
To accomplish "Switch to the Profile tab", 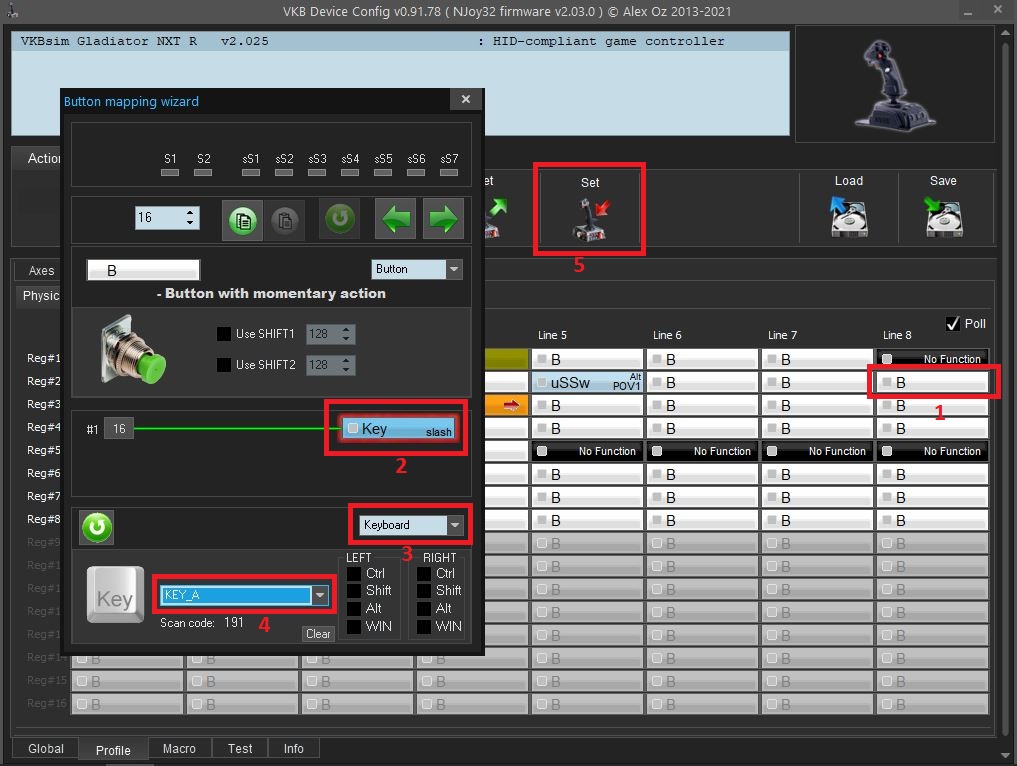I will [113, 750].
